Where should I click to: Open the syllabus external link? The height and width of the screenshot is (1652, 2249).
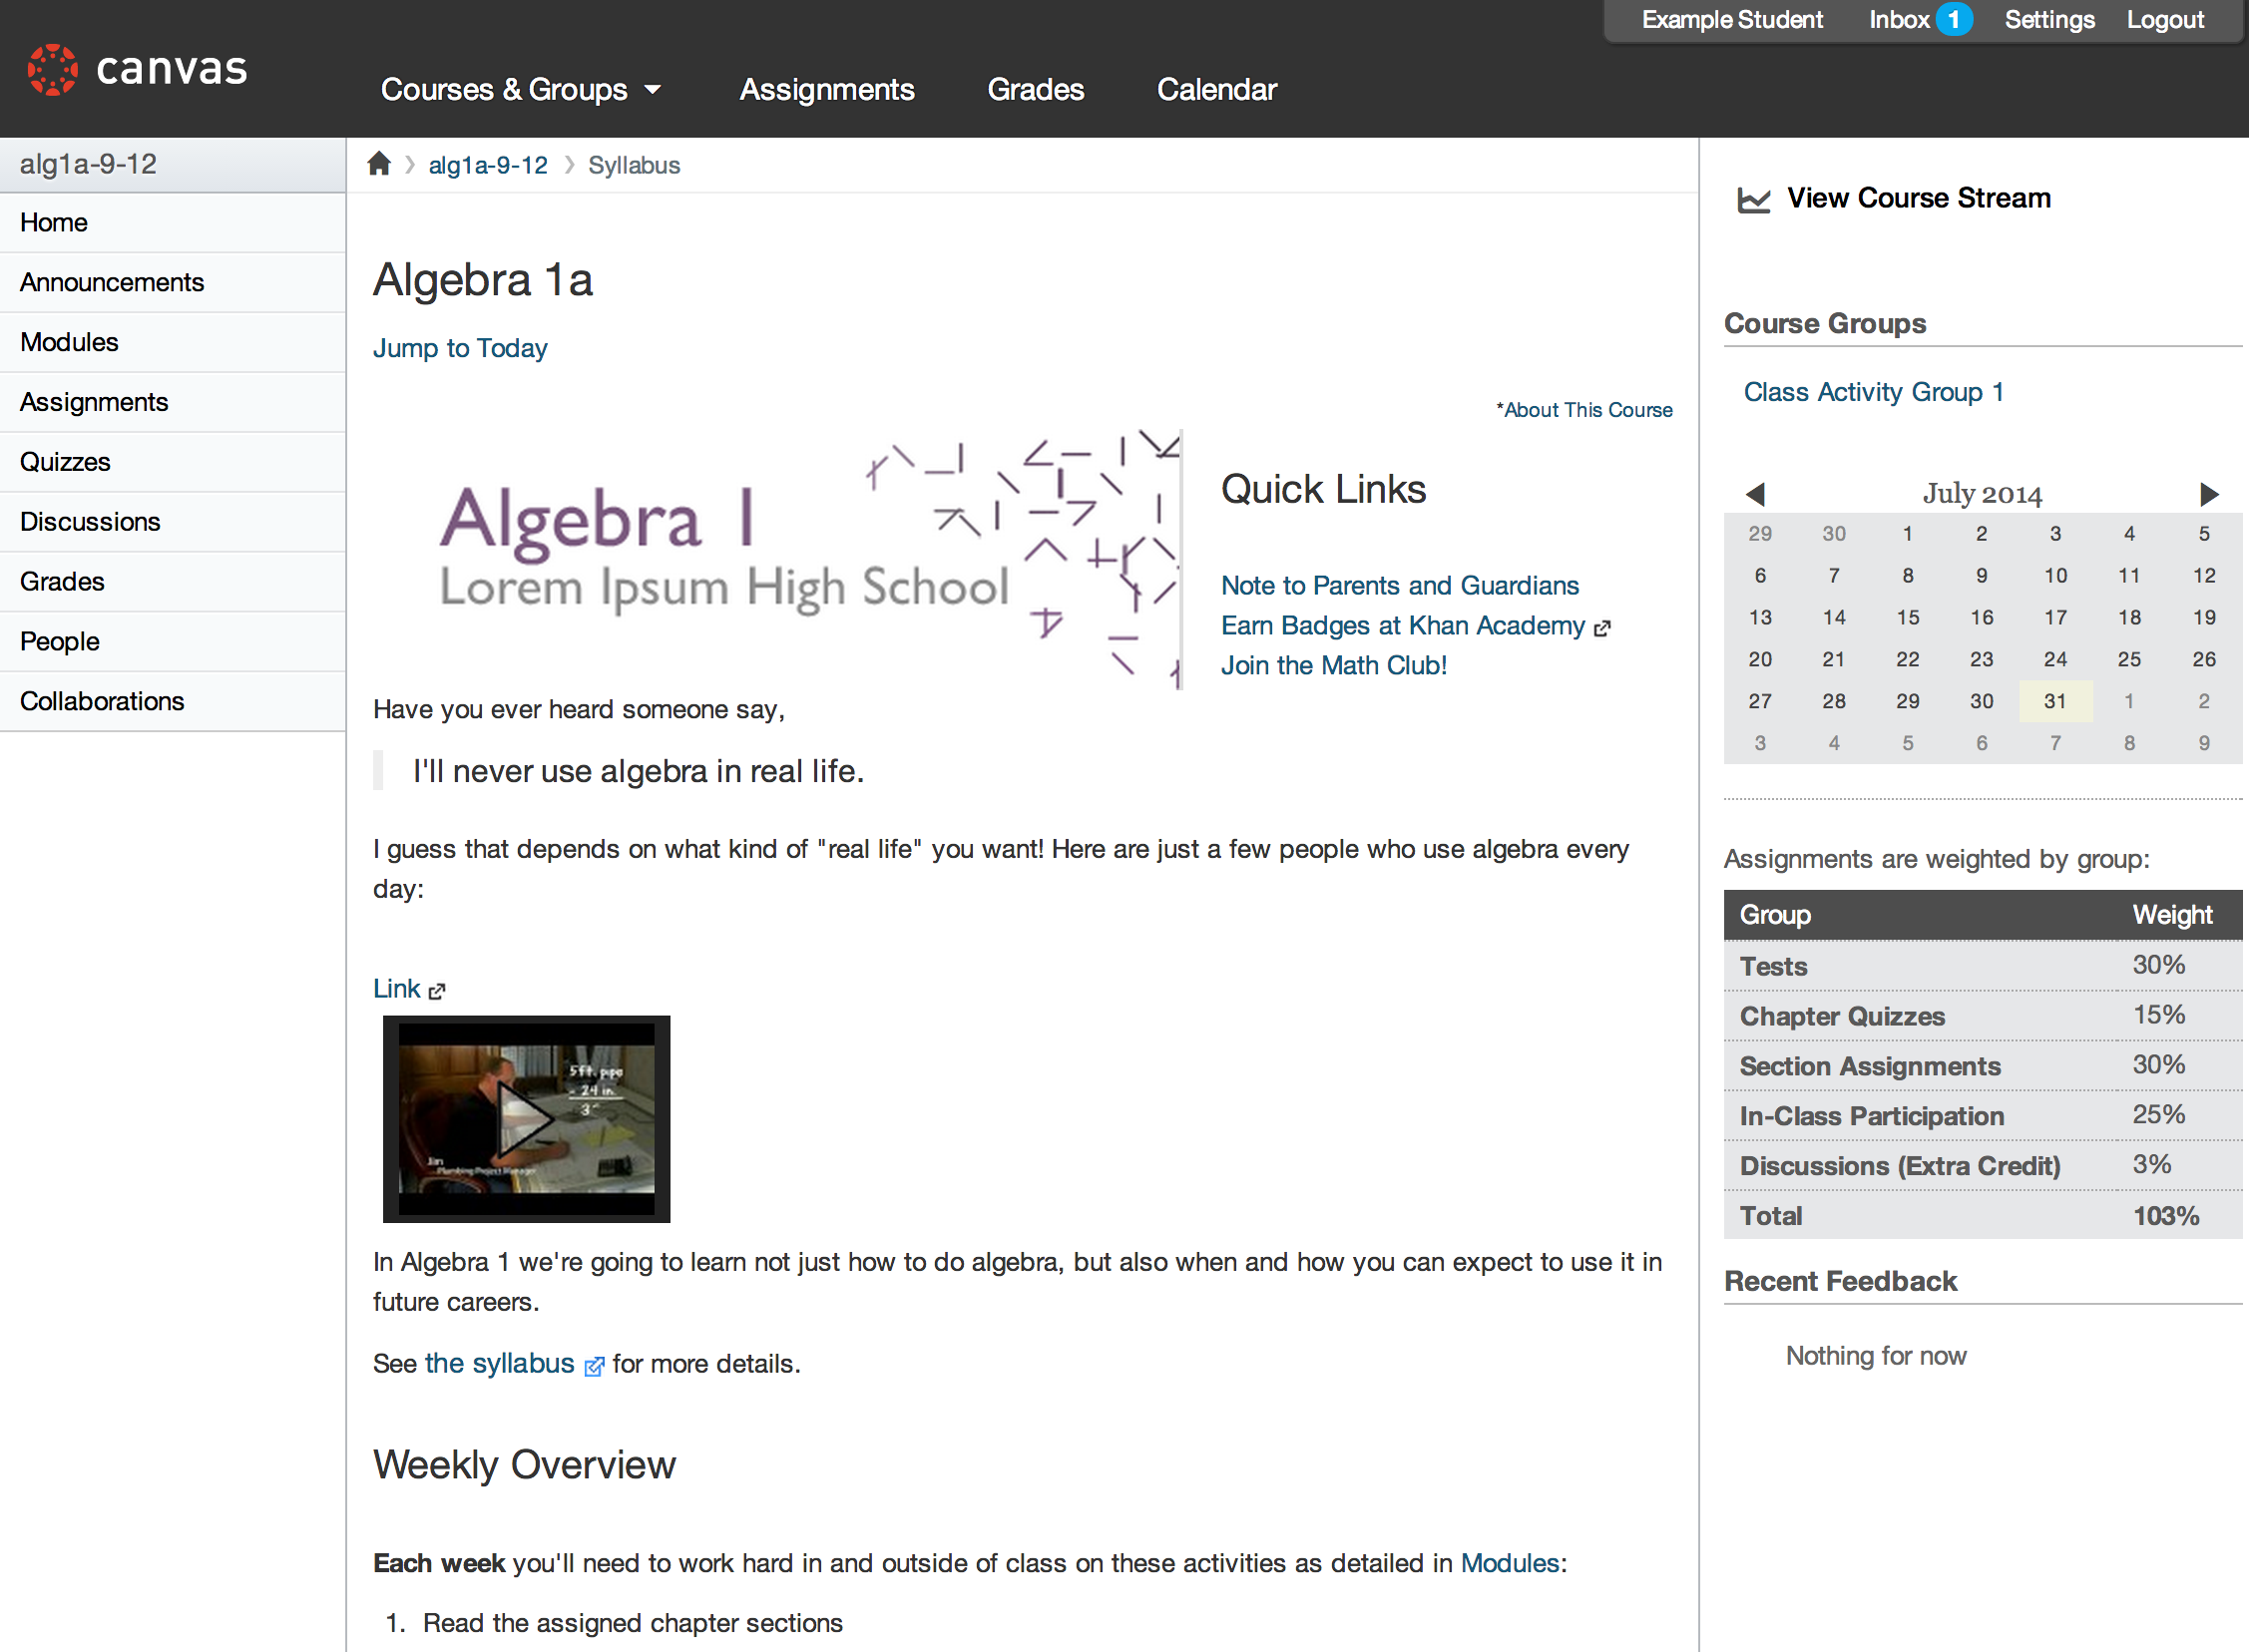pos(500,1364)
